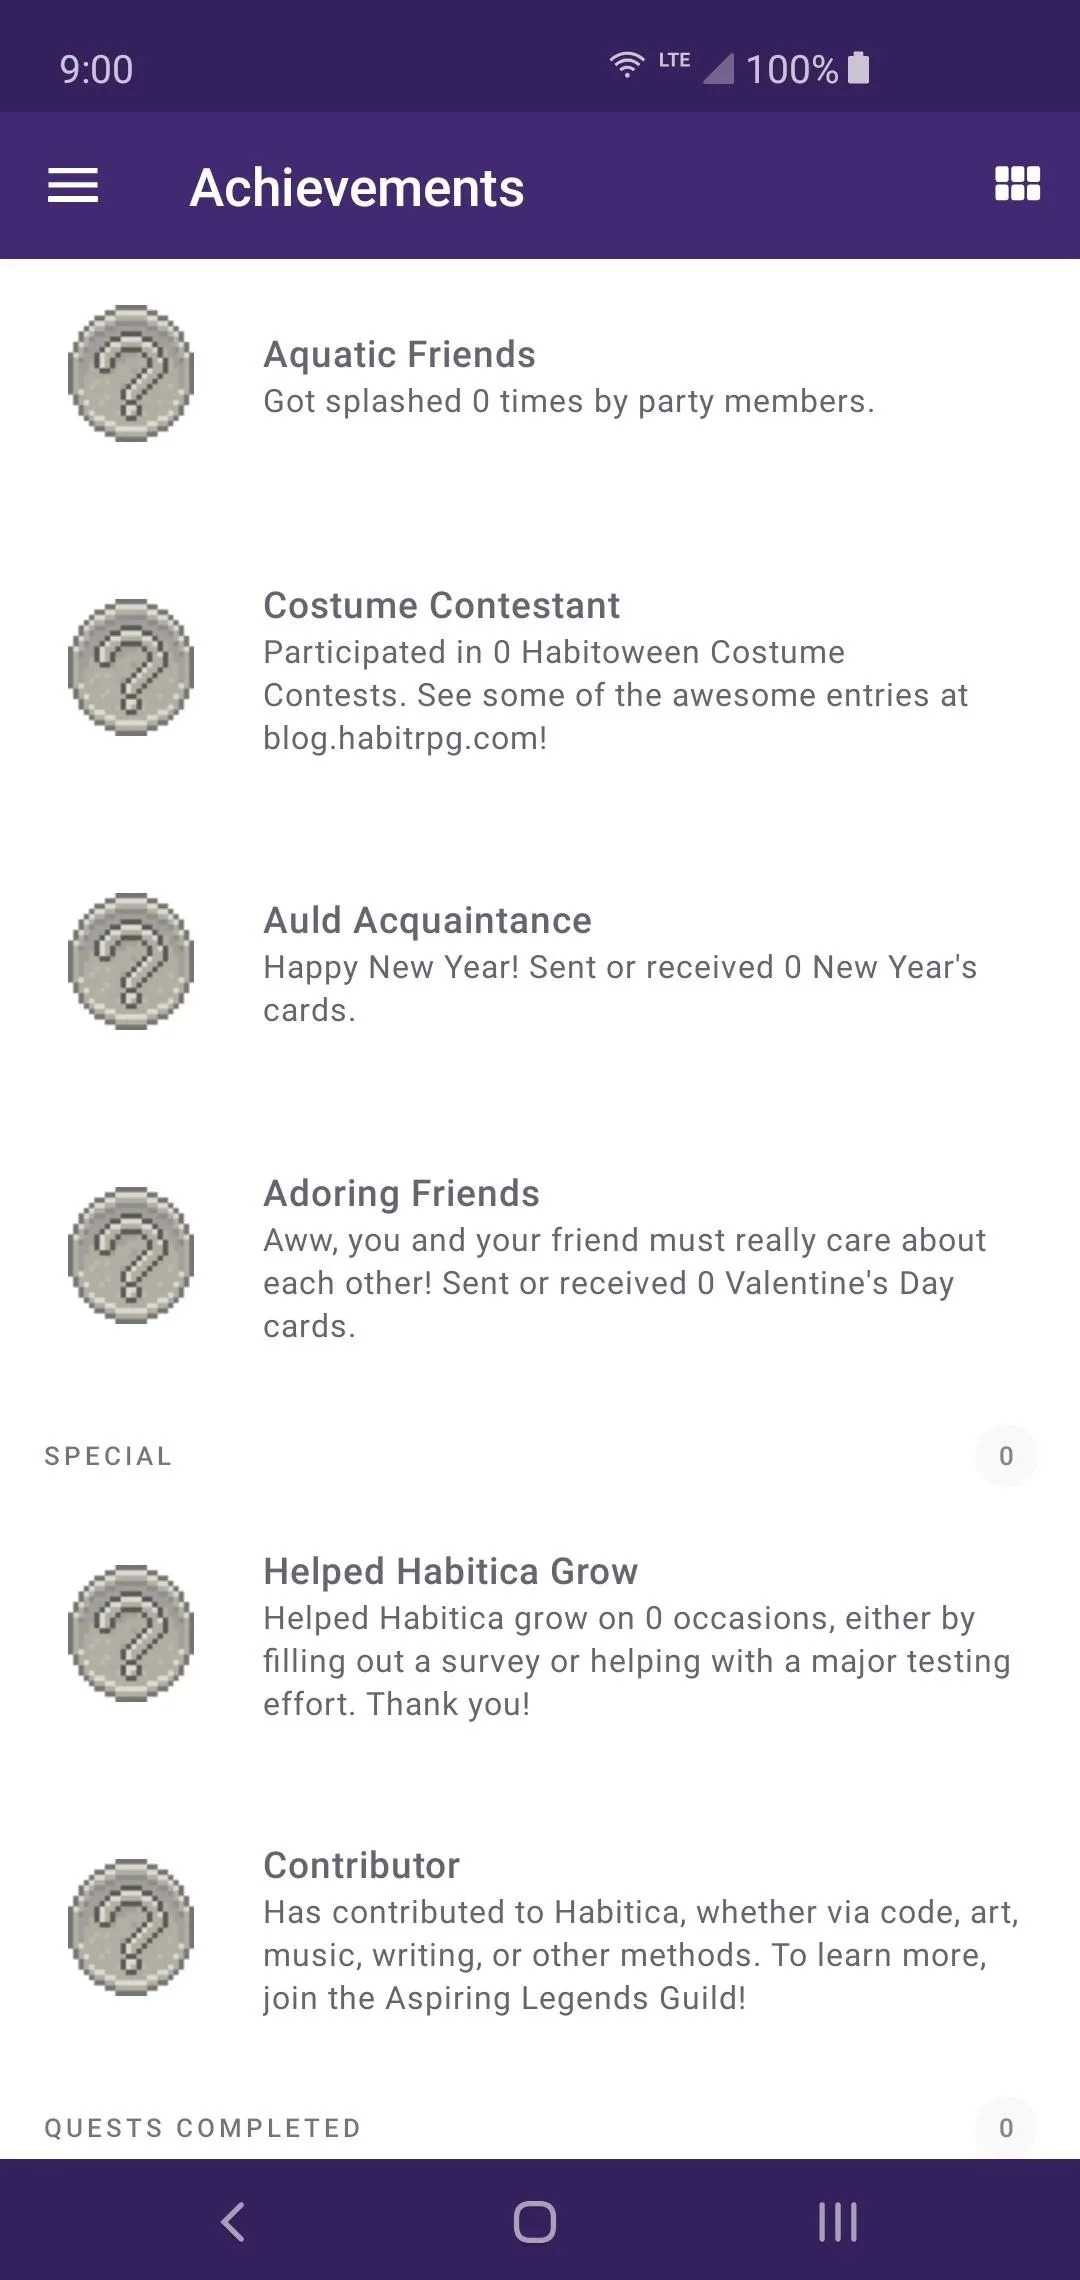Select the Auld Acquaintance achievement description

pyautogui.click(x=620, y=988)
